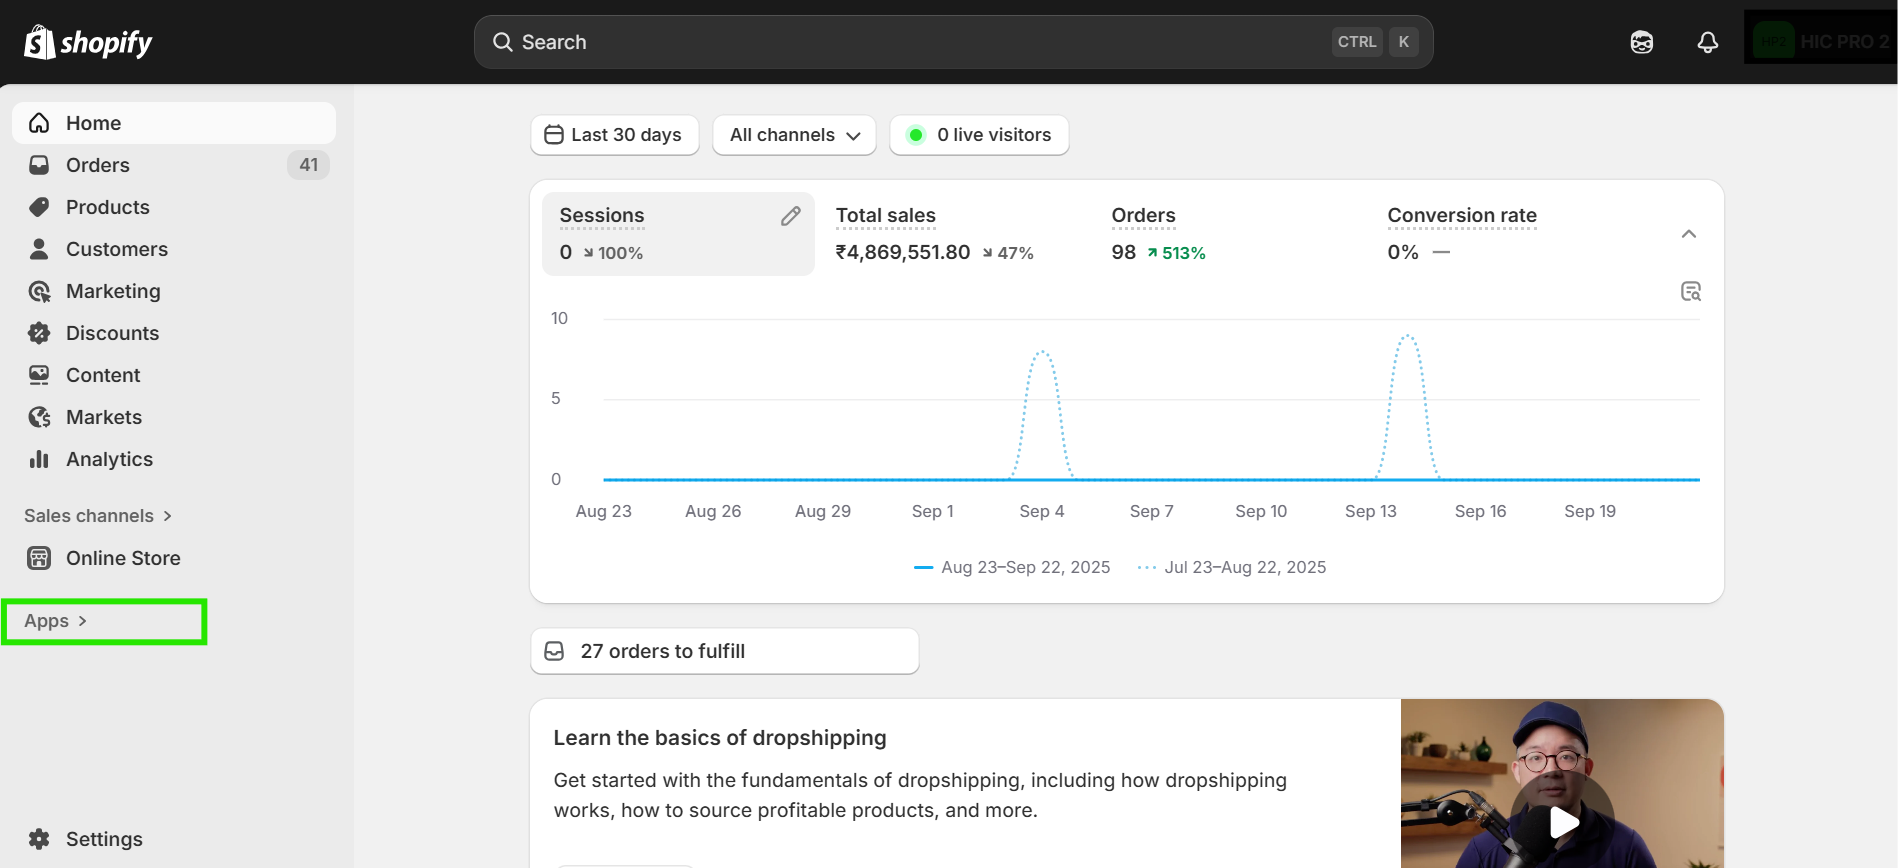1898x868 pixels.
Task: Go to Orders in sidebar
Action: [x=98, y=165]
